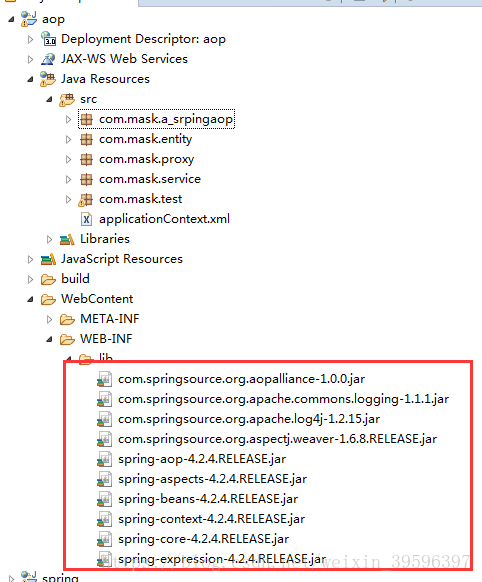
Task: Select Deployment Descriptor: aop label
Action: 143,39
